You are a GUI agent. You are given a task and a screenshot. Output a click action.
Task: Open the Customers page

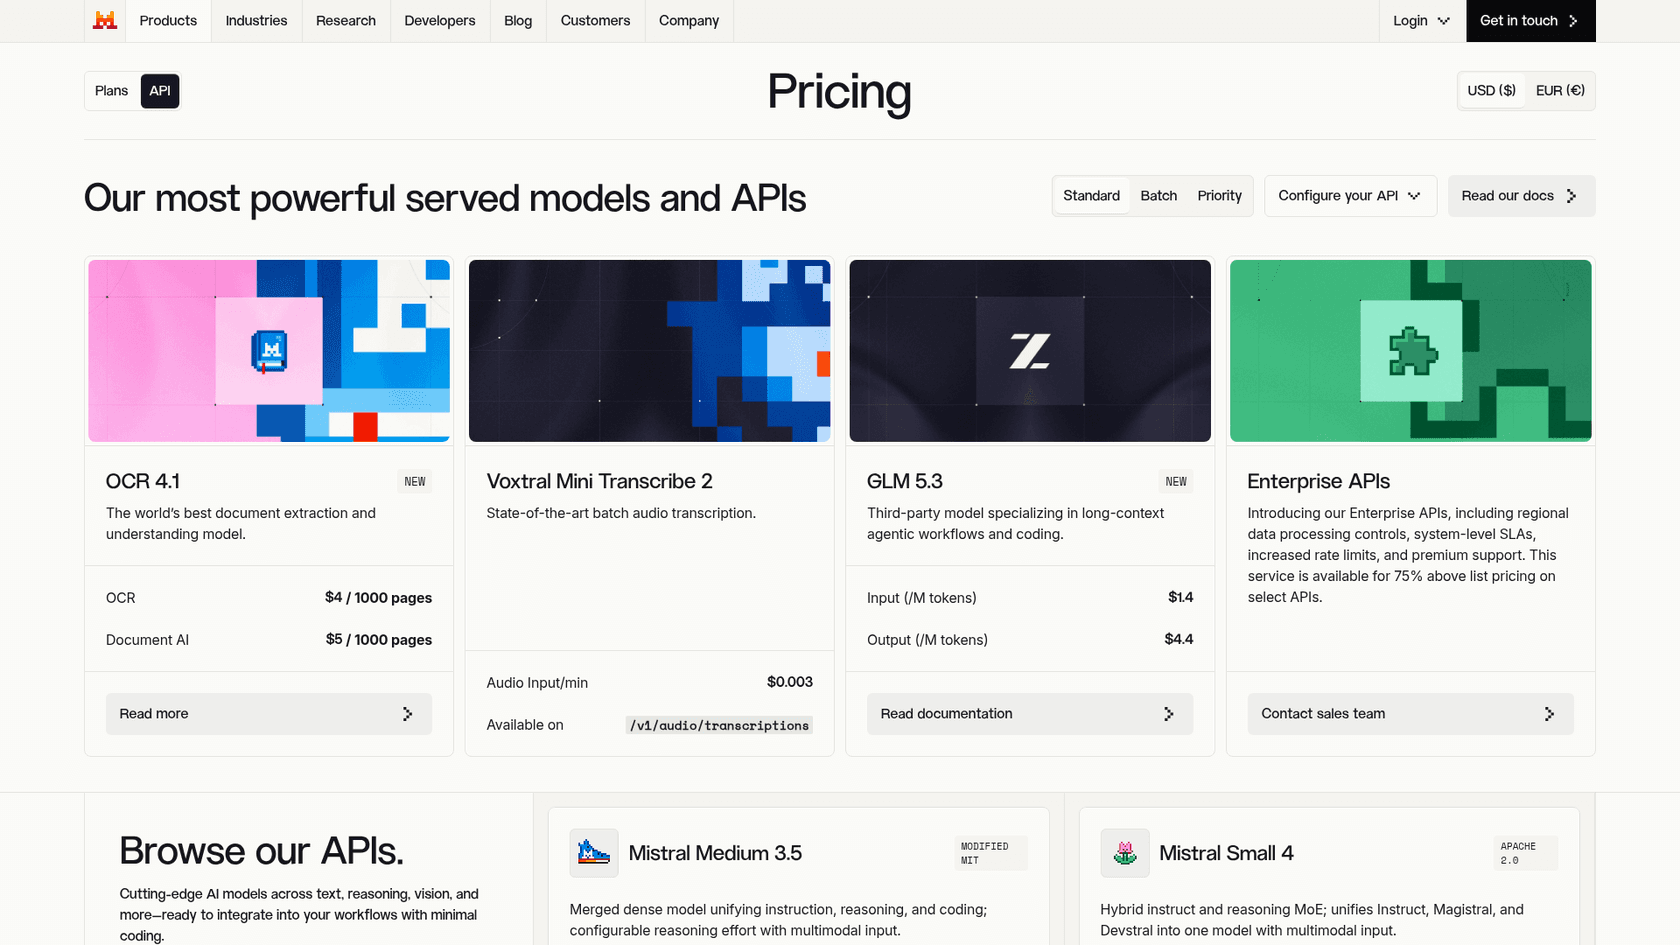(595, 20)
